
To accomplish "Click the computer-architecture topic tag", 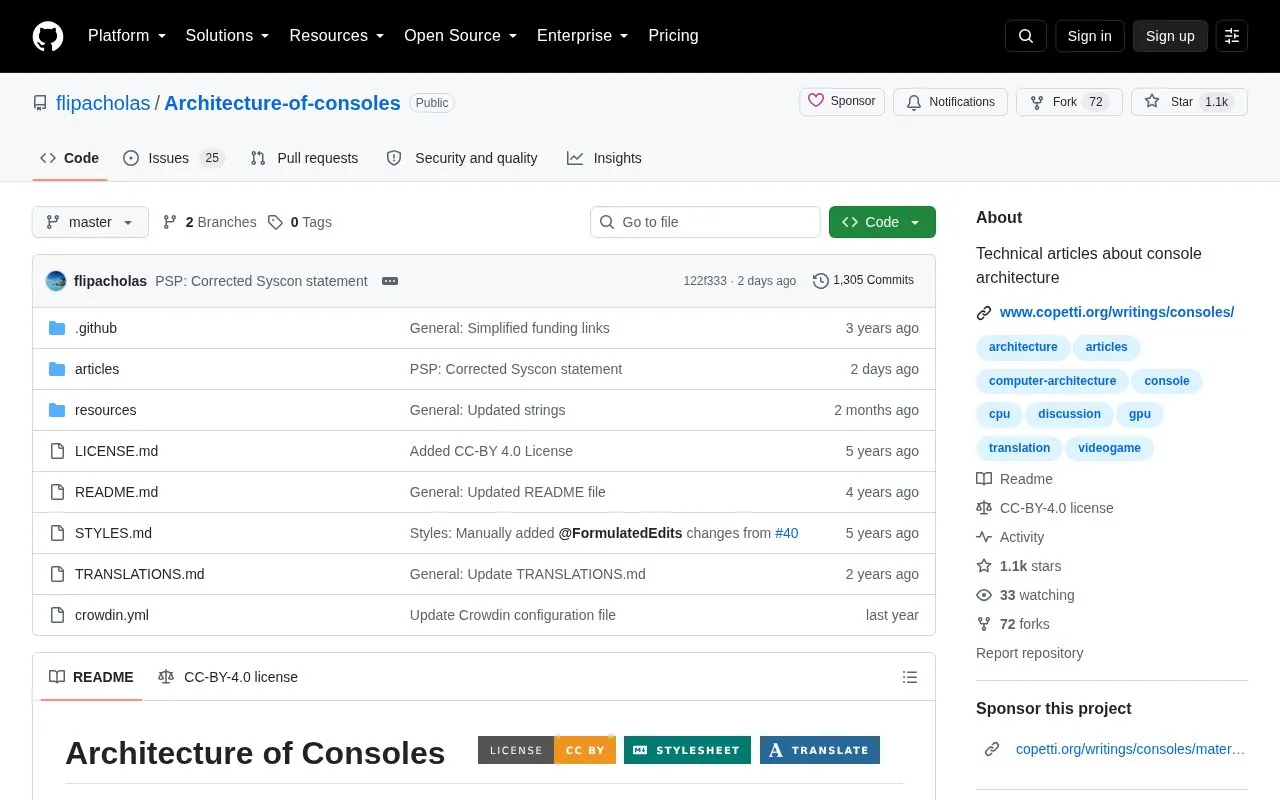I will click(x=1052, y=381).
